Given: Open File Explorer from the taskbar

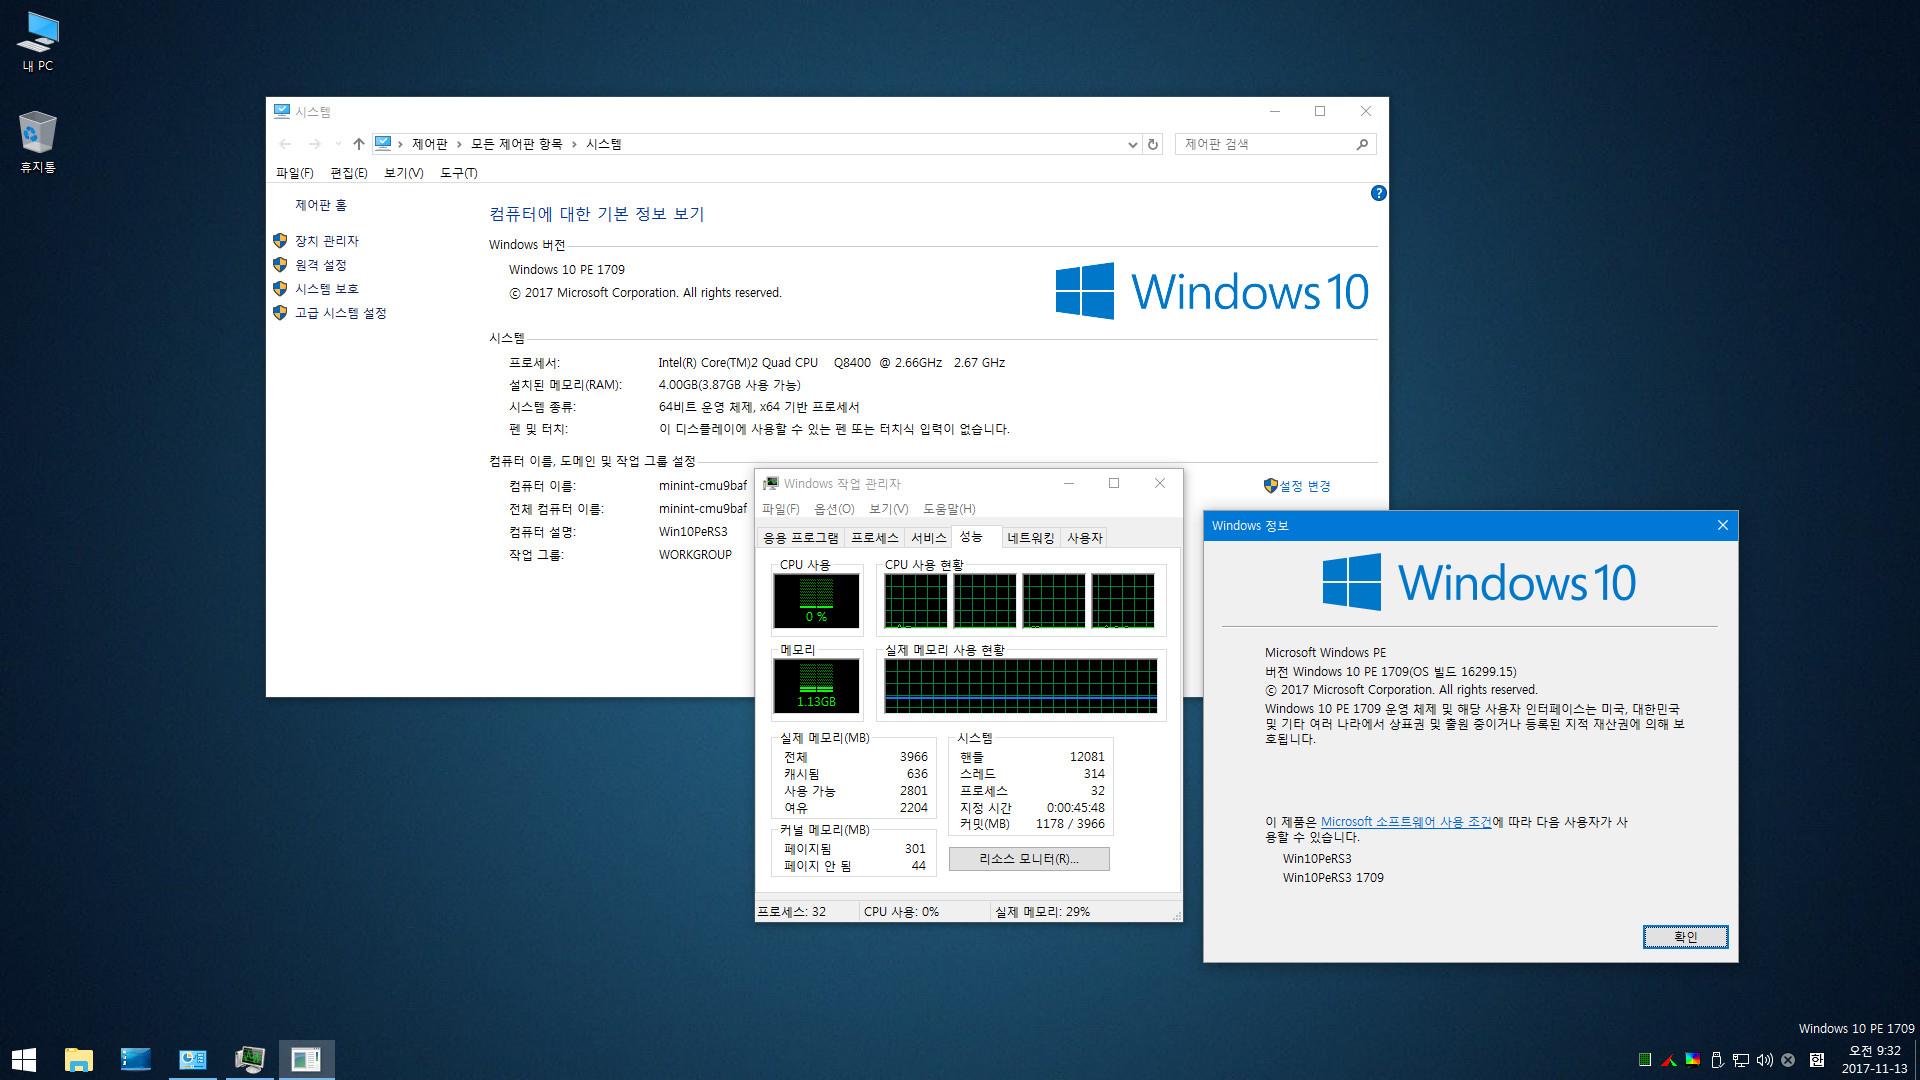Looking at the screenshot, I should pos(79,1059).
